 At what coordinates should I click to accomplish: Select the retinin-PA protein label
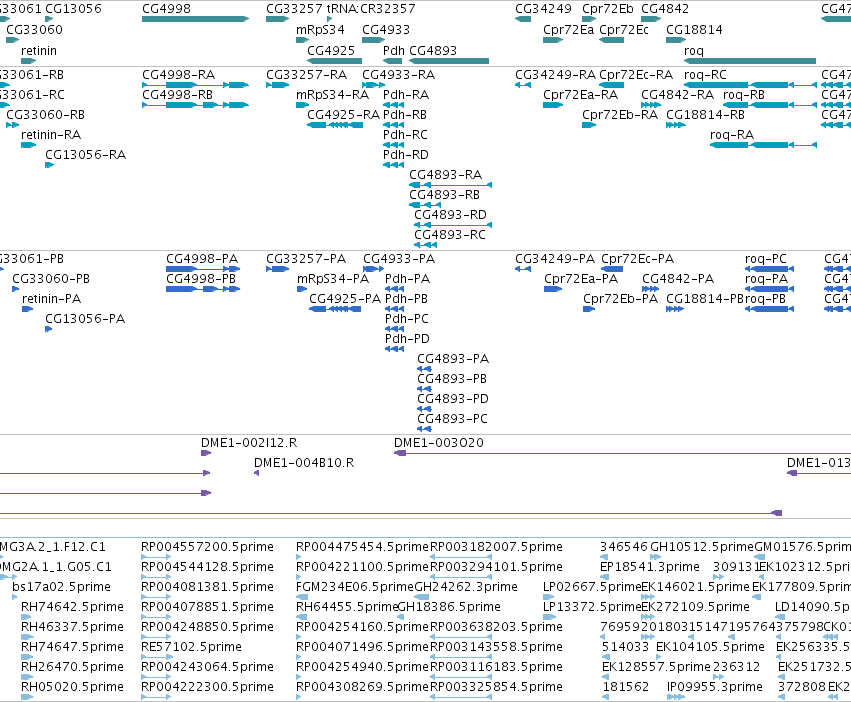[x=52, y=299]
